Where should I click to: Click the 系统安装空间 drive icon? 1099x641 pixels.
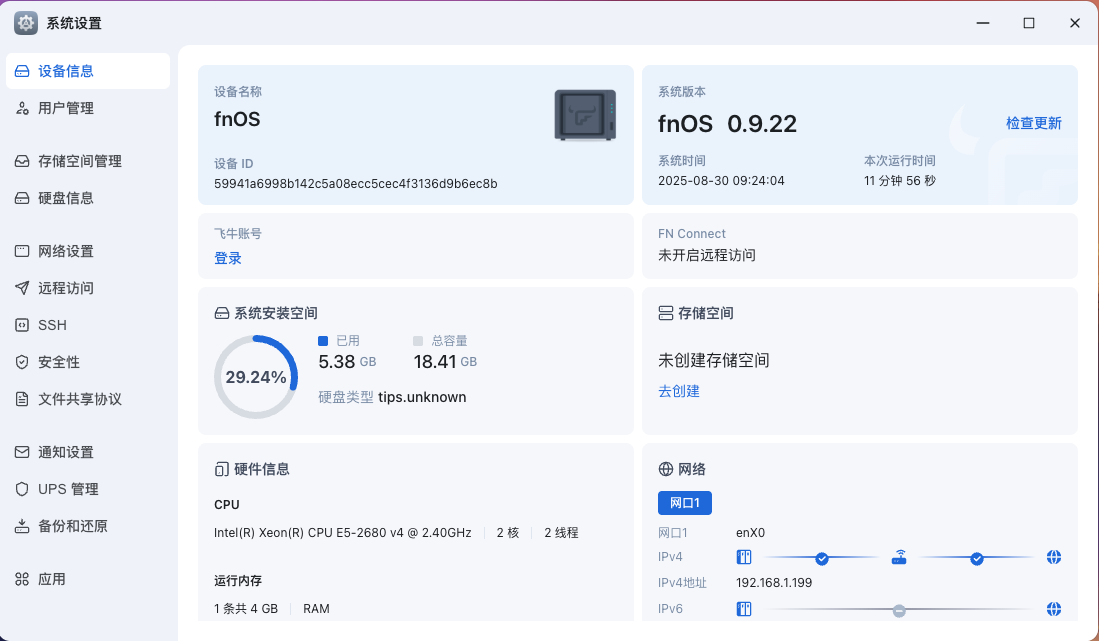[221, 313]
